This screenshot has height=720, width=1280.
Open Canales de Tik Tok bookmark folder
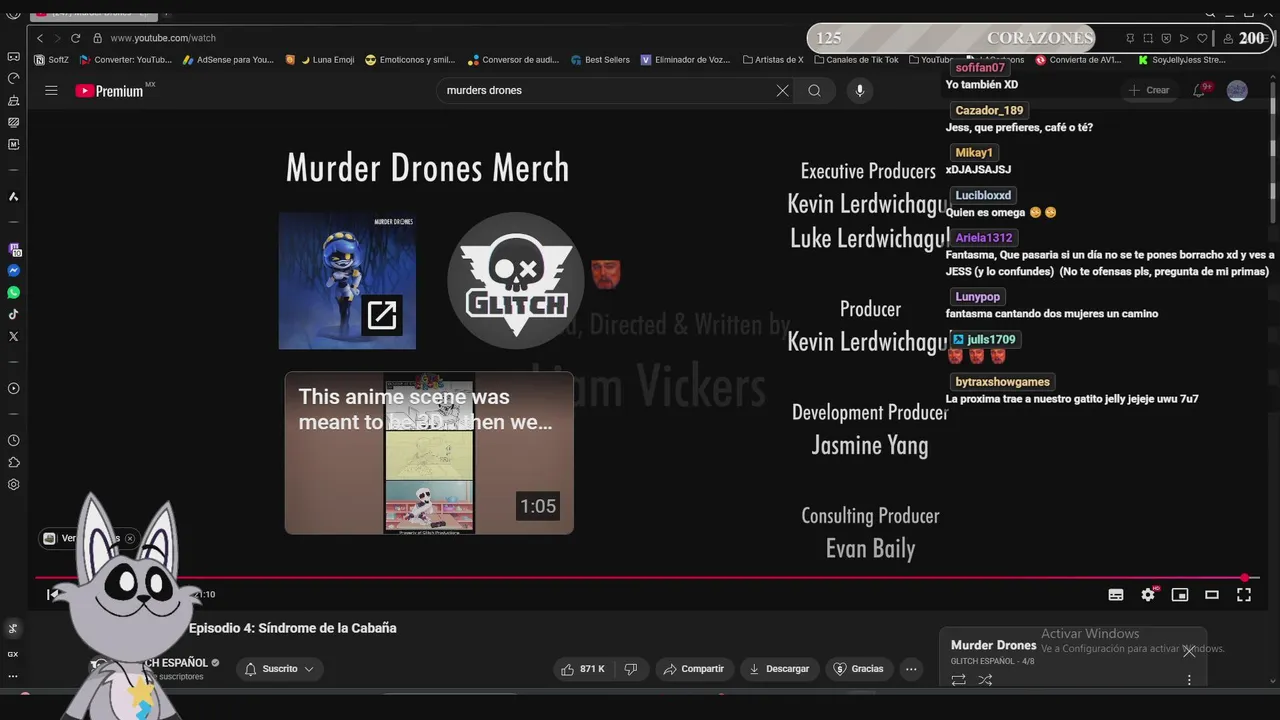pyautogui.click(x=856, y=60)
